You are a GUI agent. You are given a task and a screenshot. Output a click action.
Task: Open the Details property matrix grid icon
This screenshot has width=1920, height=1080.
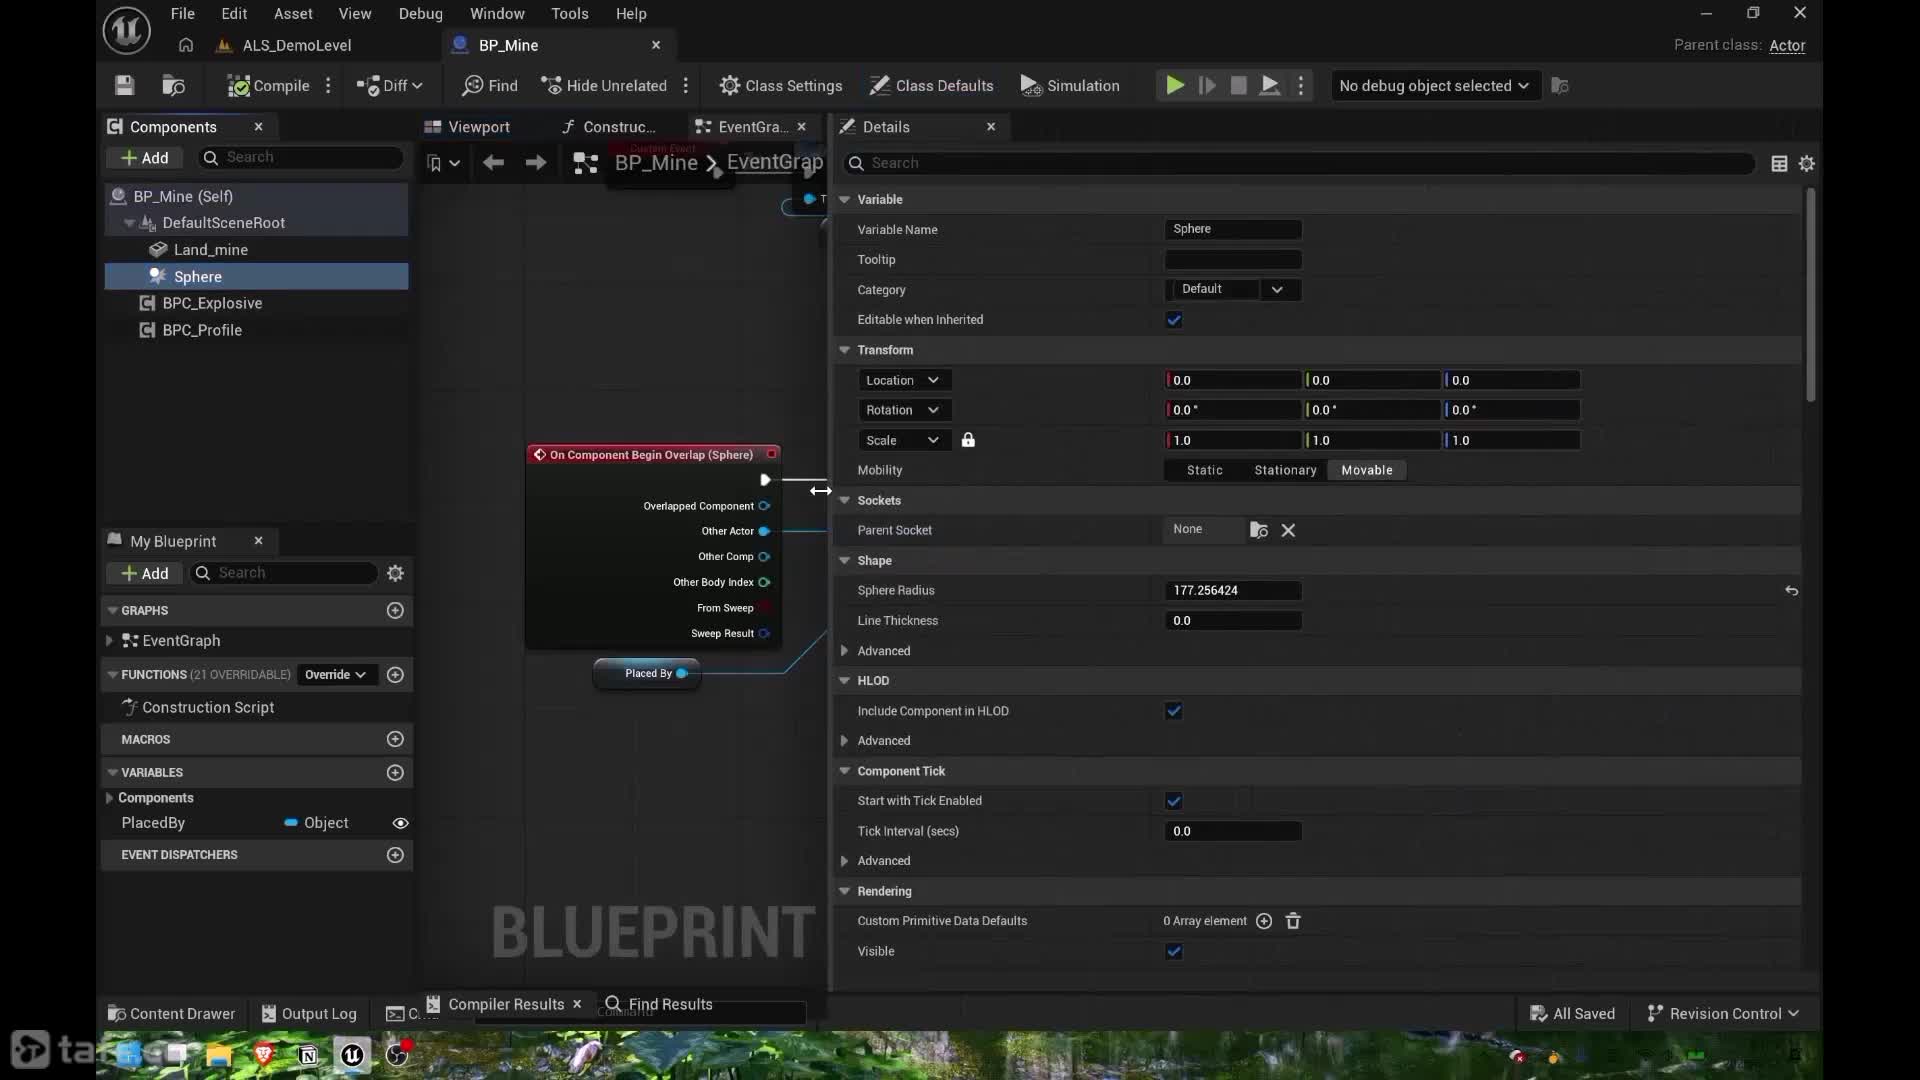pyautogui.click(x=1779, y=164)
